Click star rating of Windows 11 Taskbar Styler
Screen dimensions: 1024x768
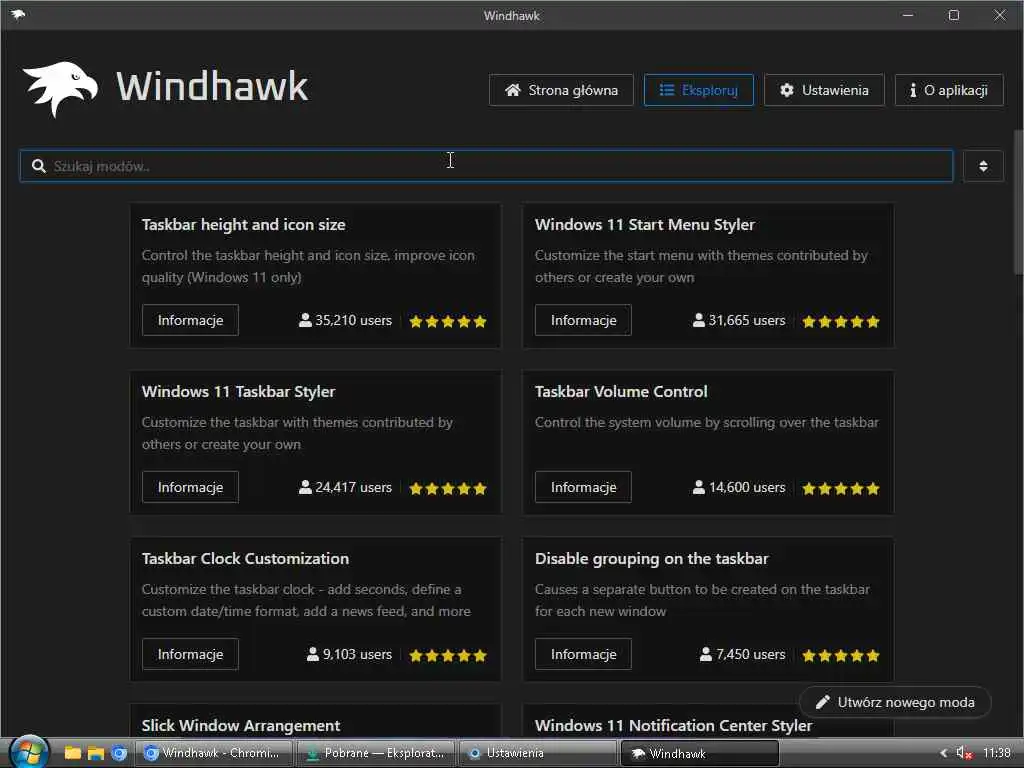click(x=448, y=488)
